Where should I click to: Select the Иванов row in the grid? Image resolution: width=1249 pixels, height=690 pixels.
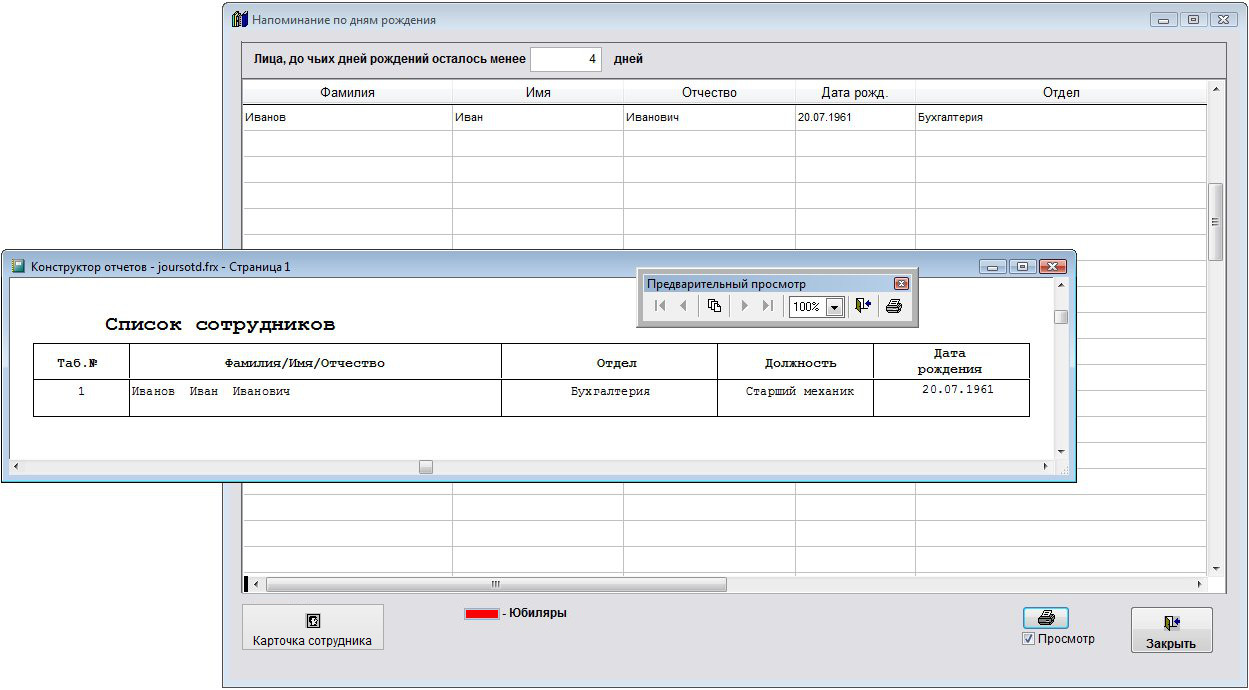click(347, 118)
